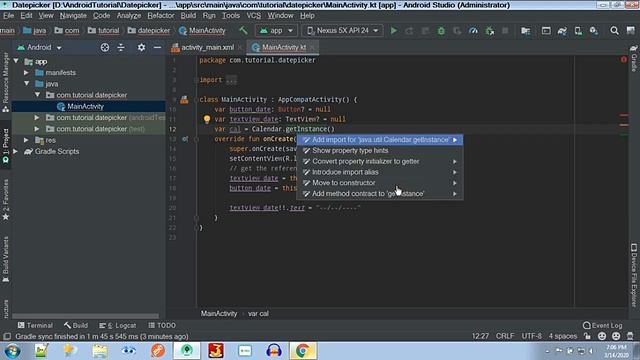Click the override gutter icon near onCreate

[x=185, y=139]
